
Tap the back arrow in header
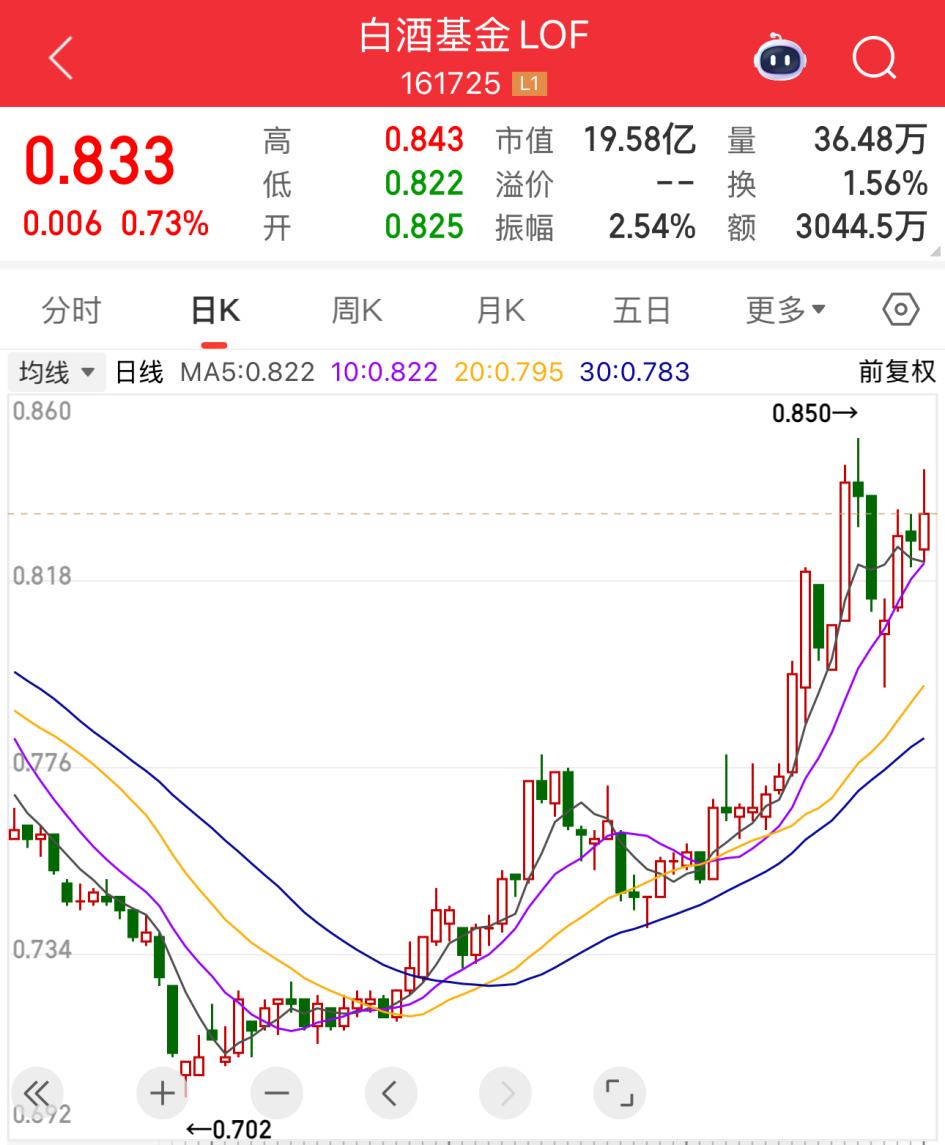[61, 58]
